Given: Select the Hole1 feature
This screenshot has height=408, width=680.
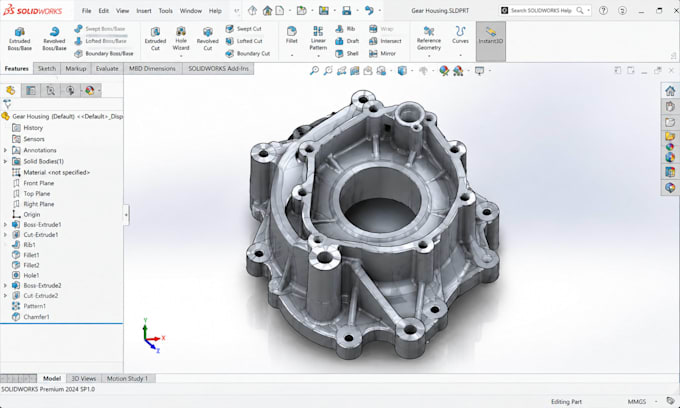Looking at the screenshot, I should (x=26, y=275).
